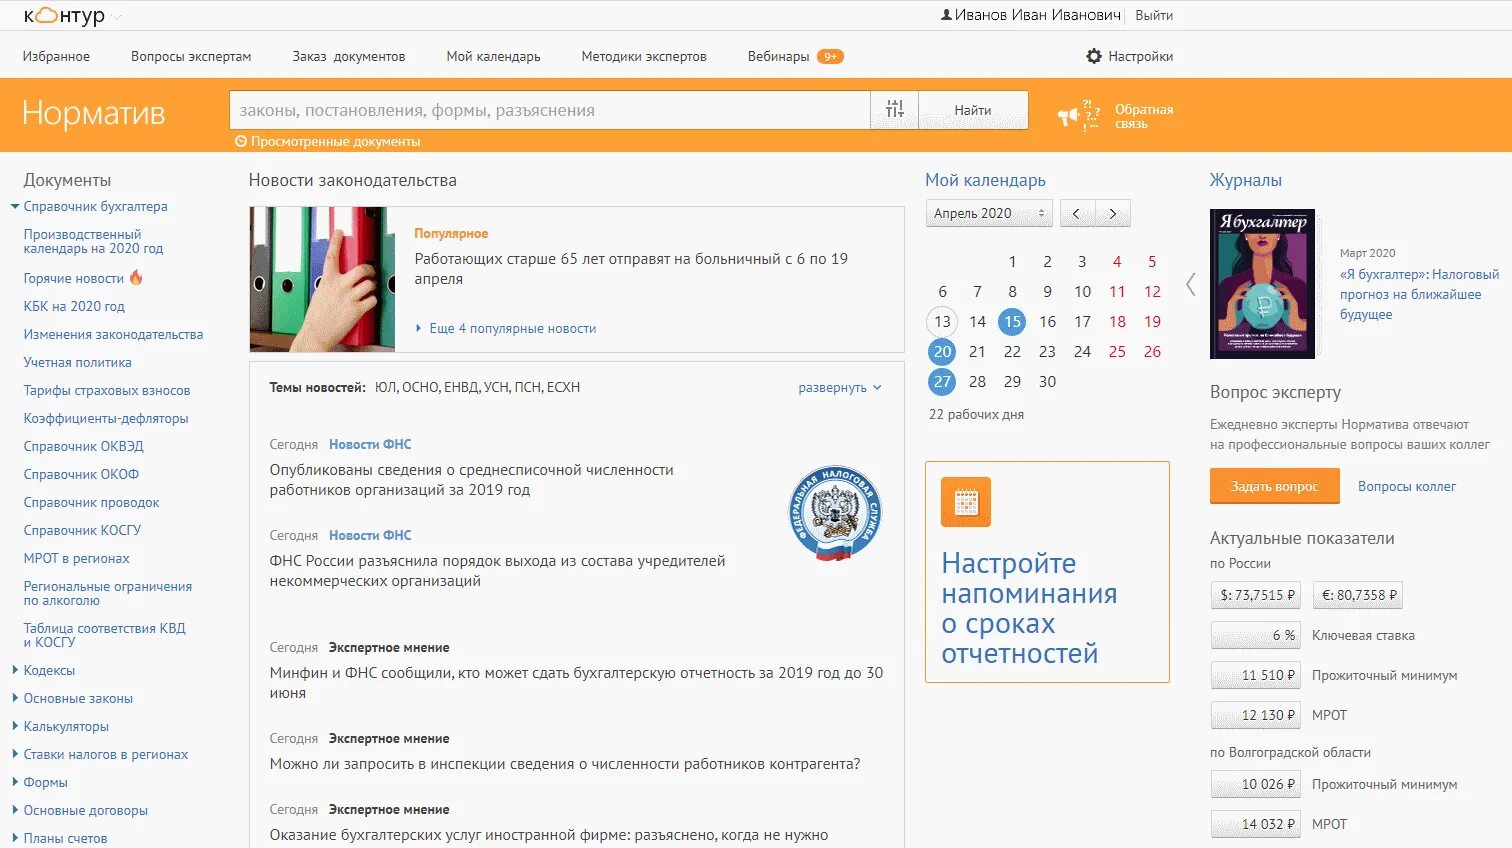
Task: Click the fire icon beside Горячие новости
Action: click(x=135, y=278)
